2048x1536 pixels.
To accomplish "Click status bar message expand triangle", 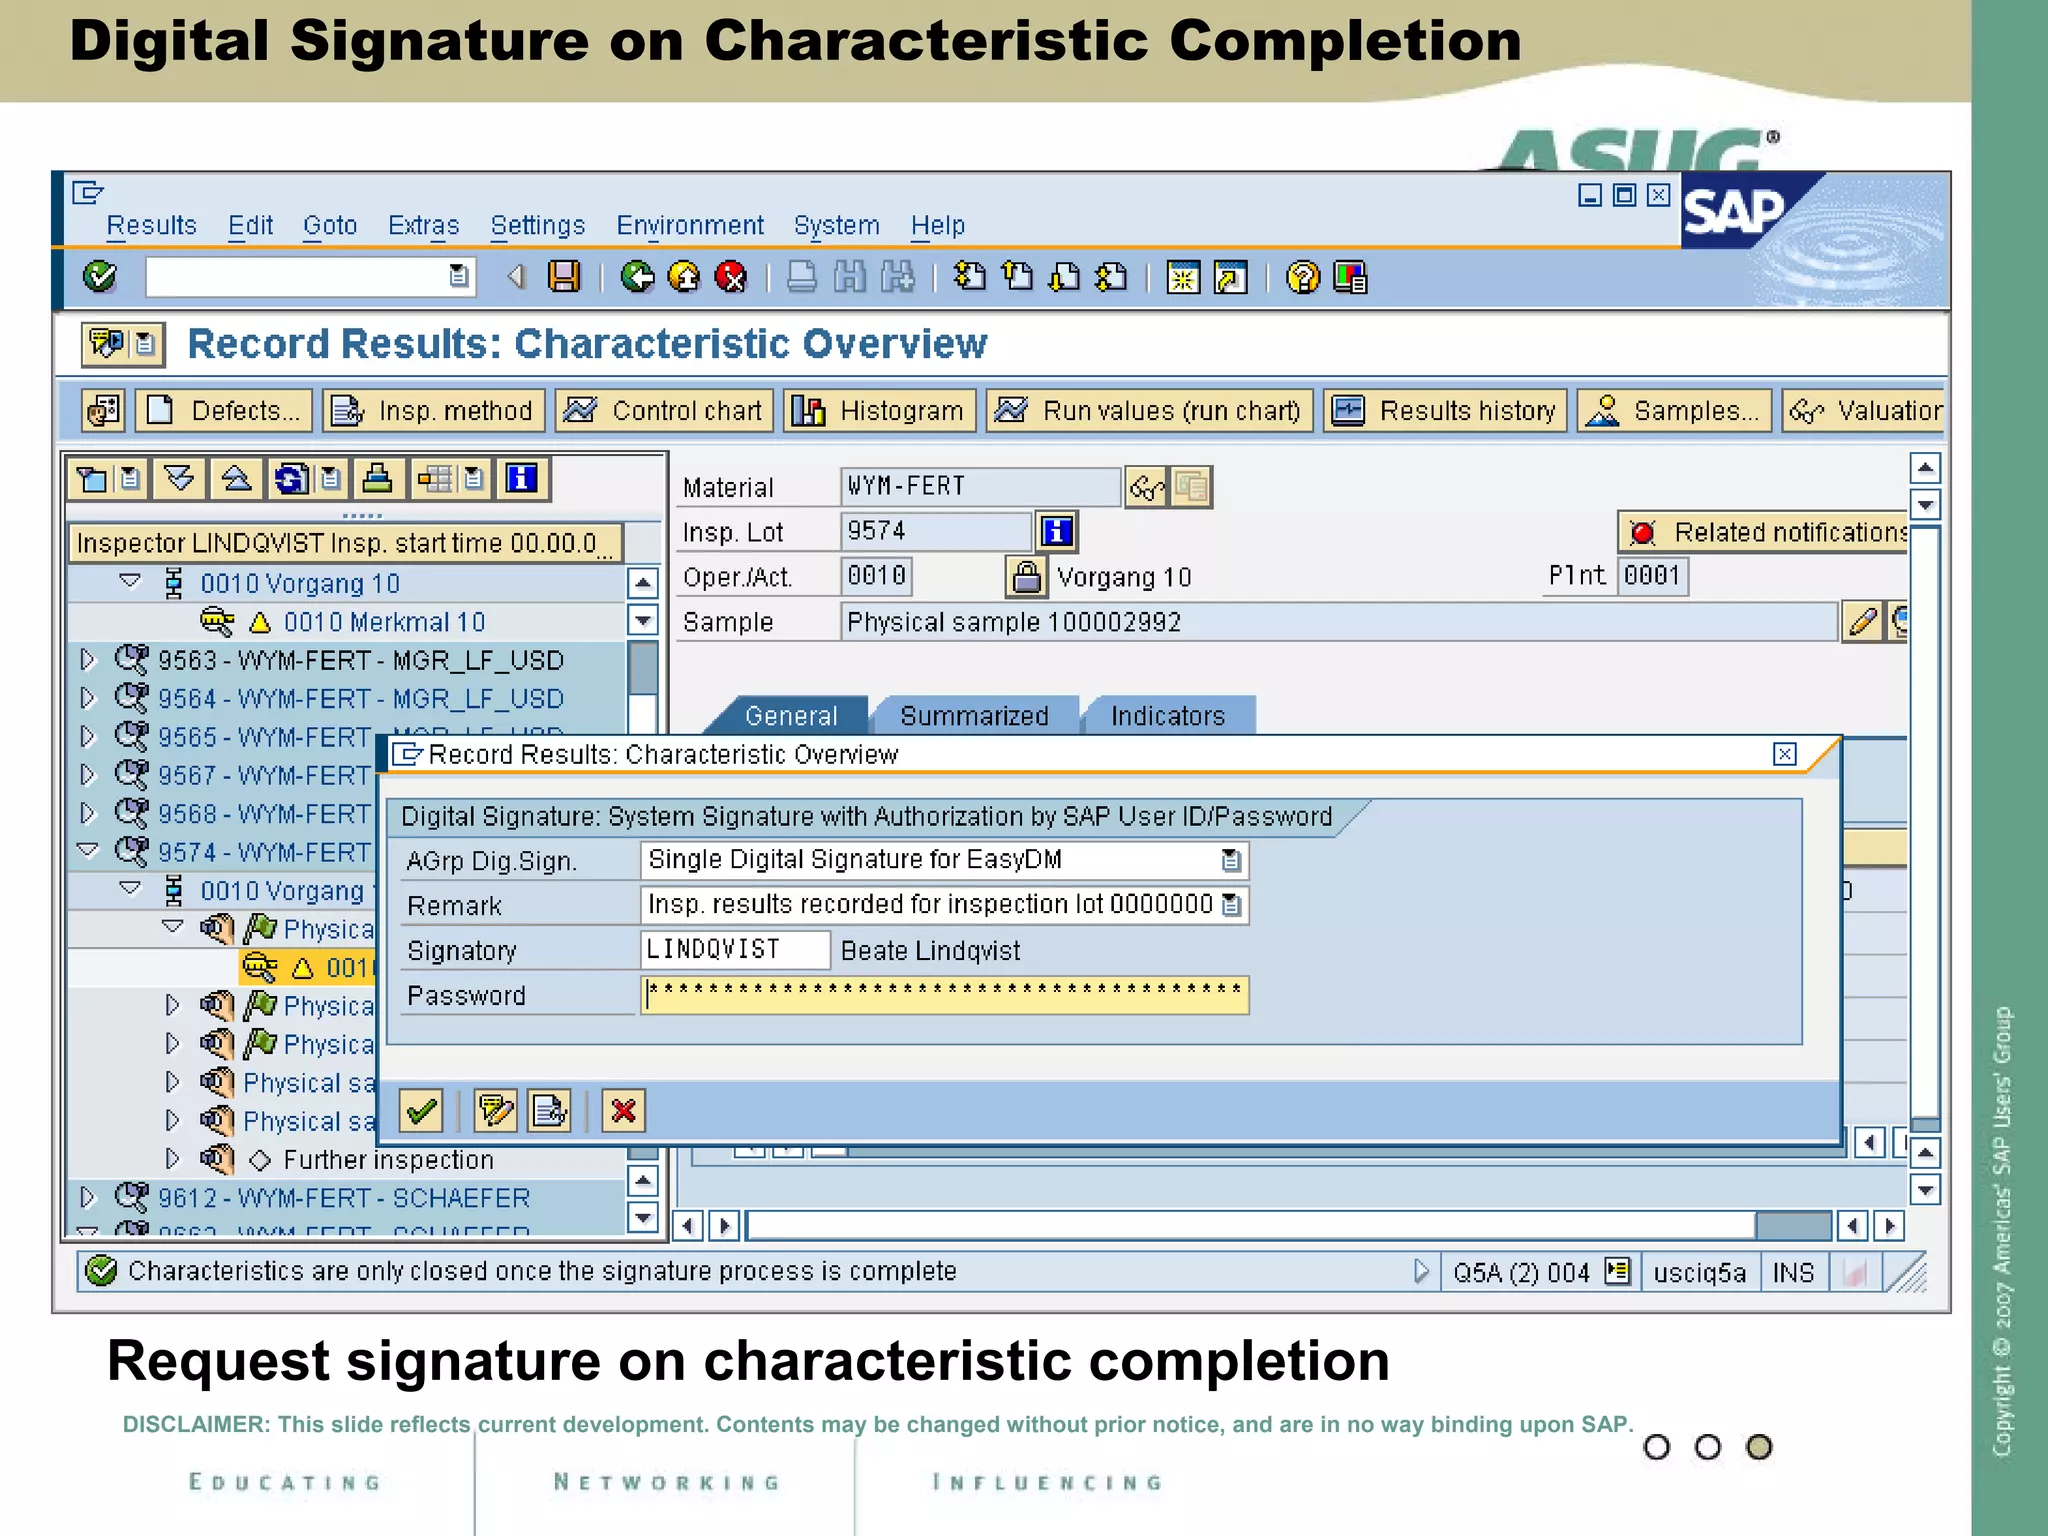I will 1421,1271.
